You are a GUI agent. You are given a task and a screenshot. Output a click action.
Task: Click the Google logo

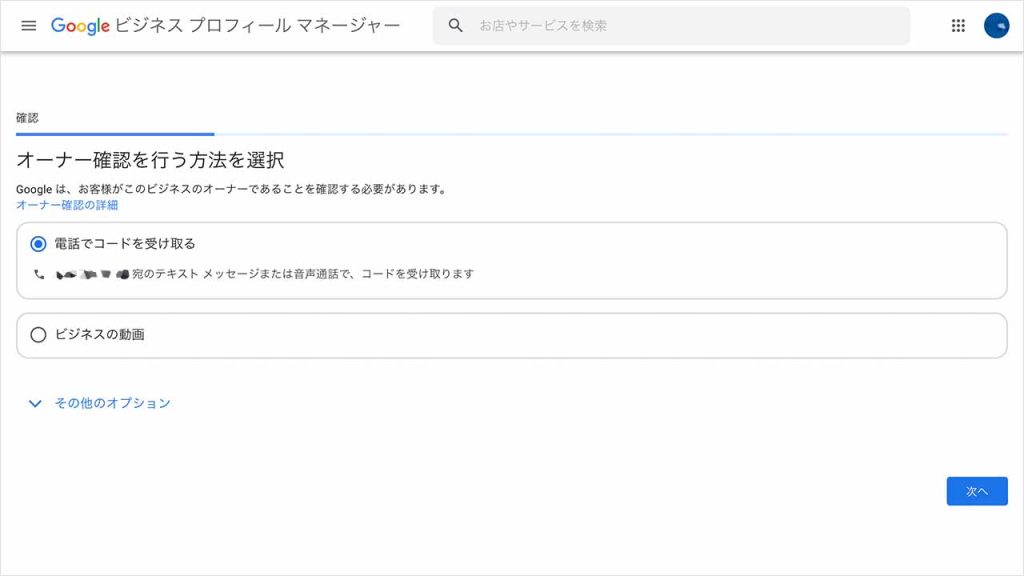[80, 26]
